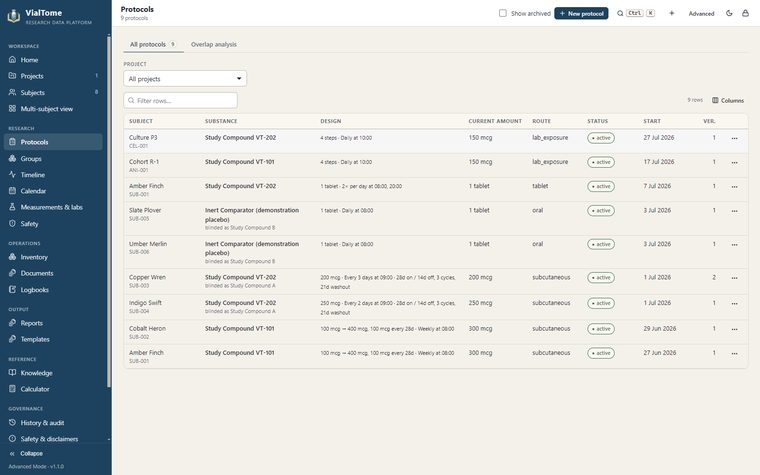Open History & audit
760x475 pixels.
coord(53,423)
